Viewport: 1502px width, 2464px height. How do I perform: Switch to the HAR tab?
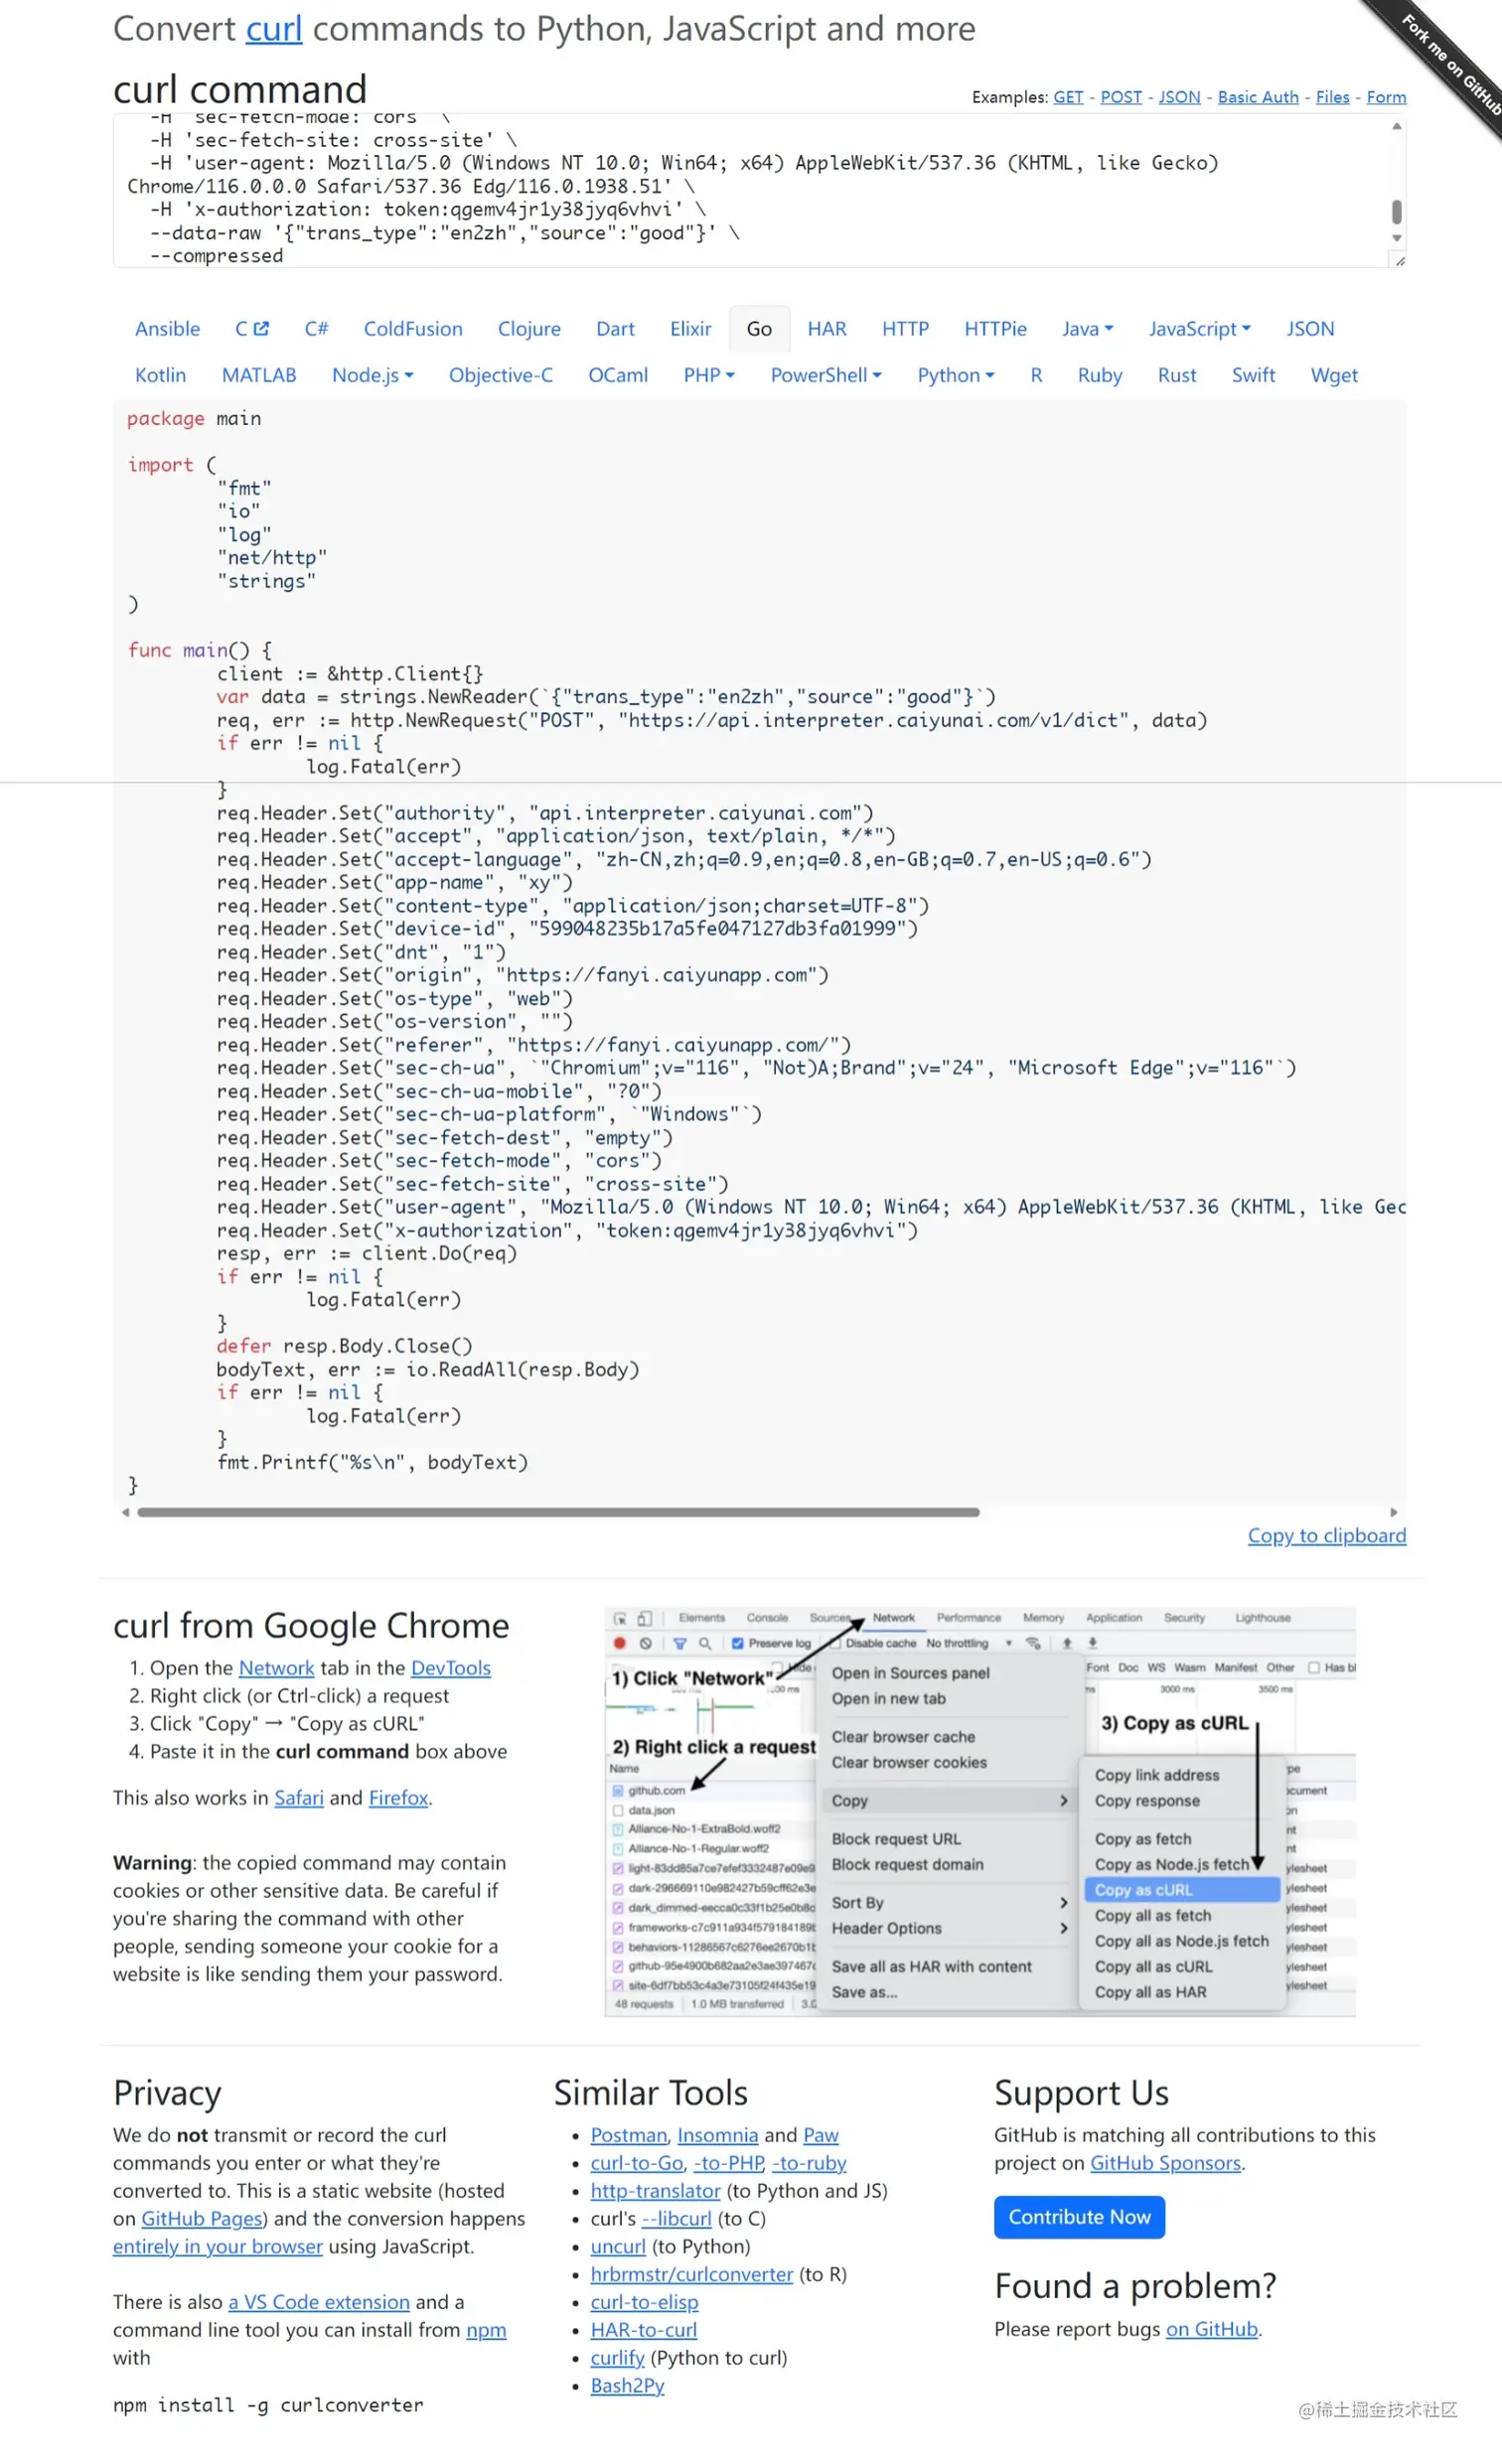click(827, 329)
